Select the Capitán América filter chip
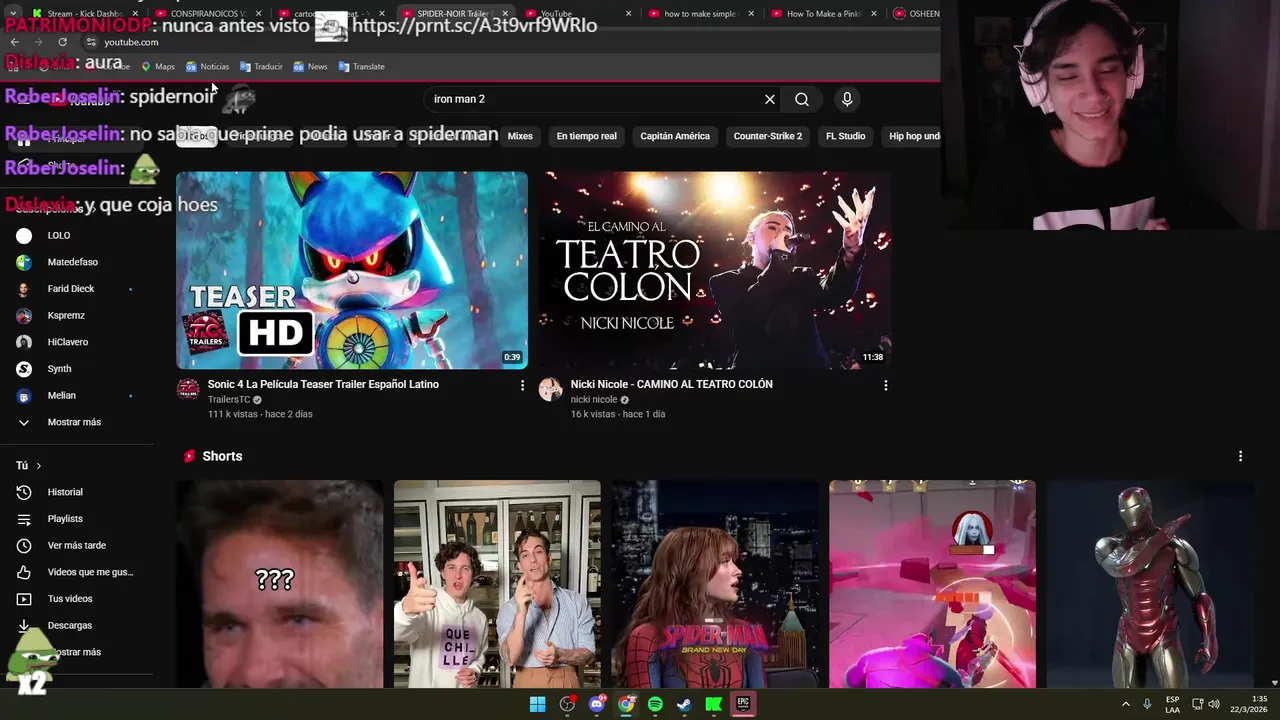The width and height of the screenshot is (1280, 720). [675, 136]
